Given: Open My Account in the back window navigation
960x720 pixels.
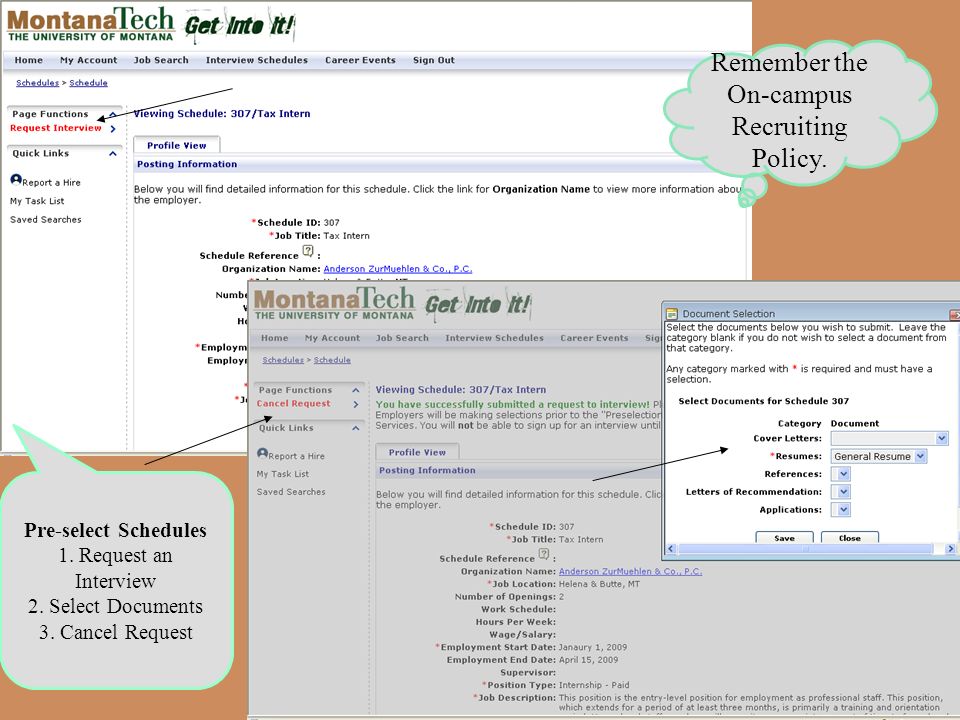Looking at the screenshot, I should coord(88,60).
